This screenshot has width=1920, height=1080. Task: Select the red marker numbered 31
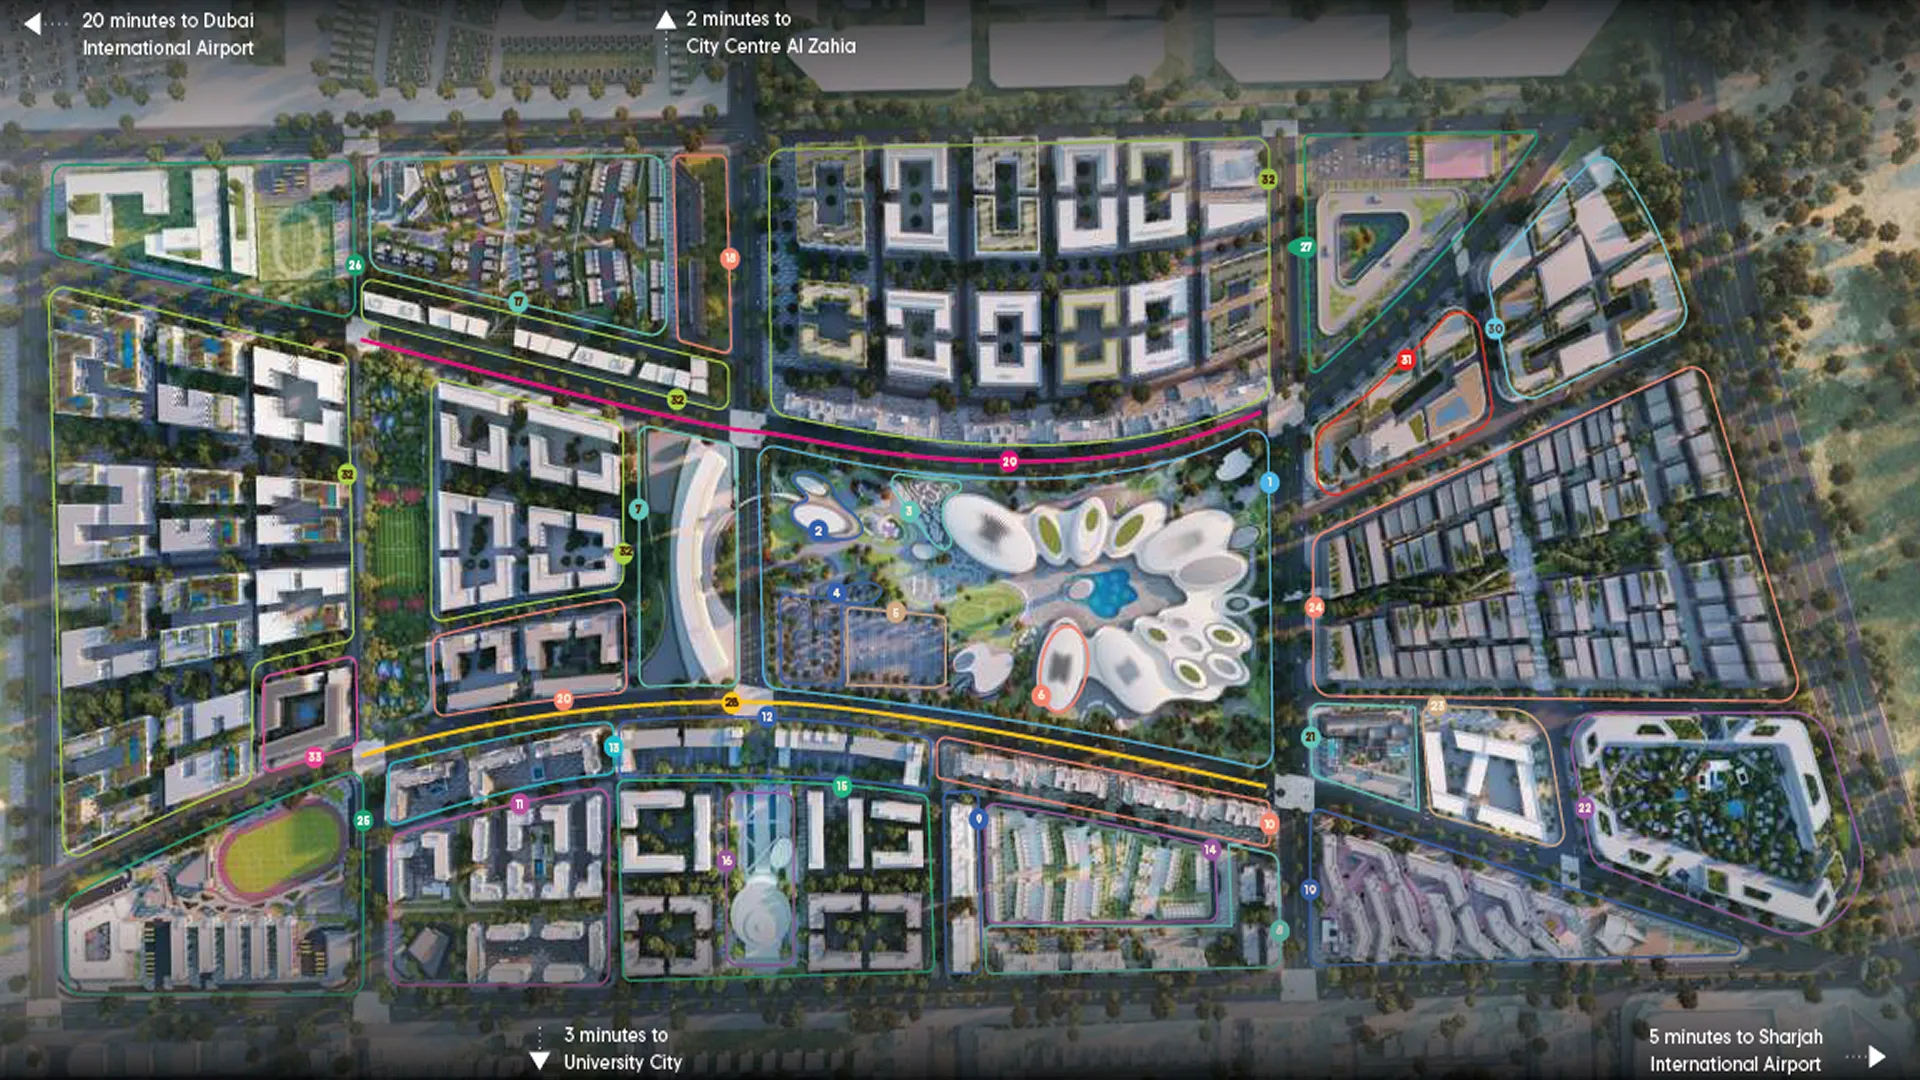(1405, 360)
